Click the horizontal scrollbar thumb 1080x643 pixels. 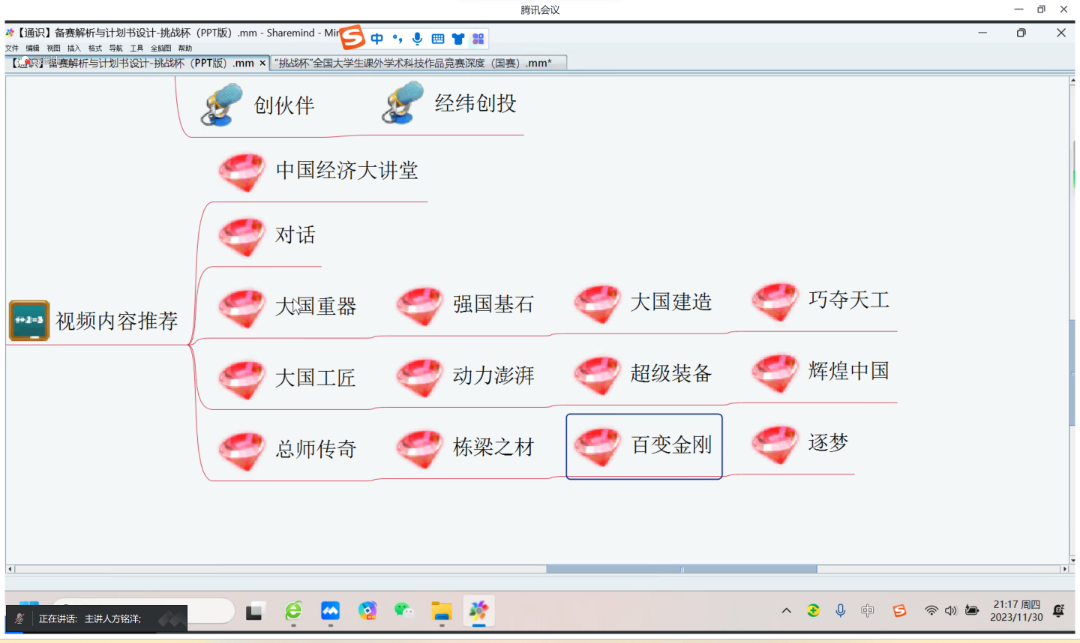681,570
